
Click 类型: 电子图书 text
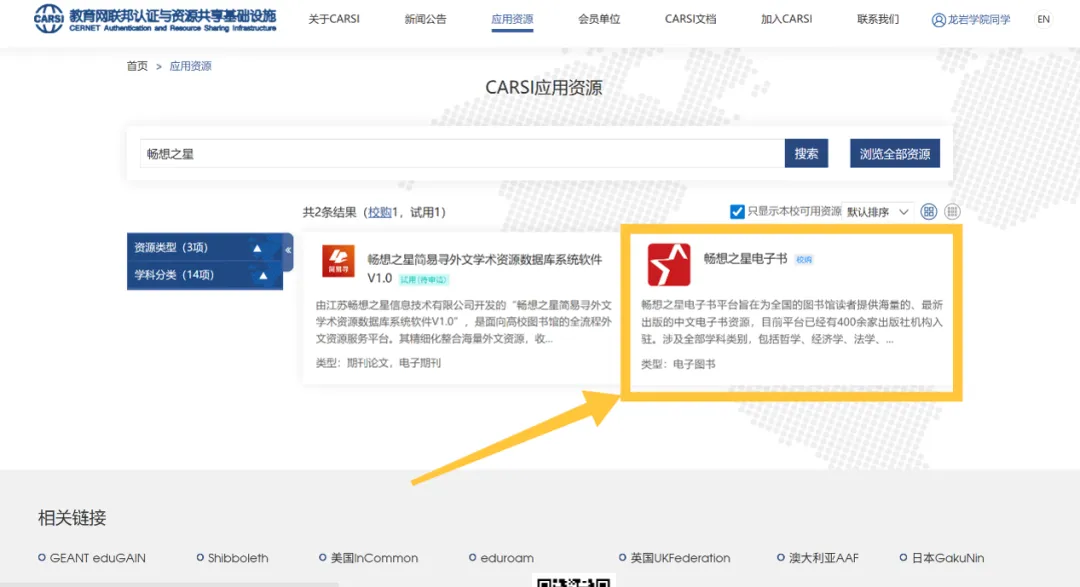(x=678, y=364)
